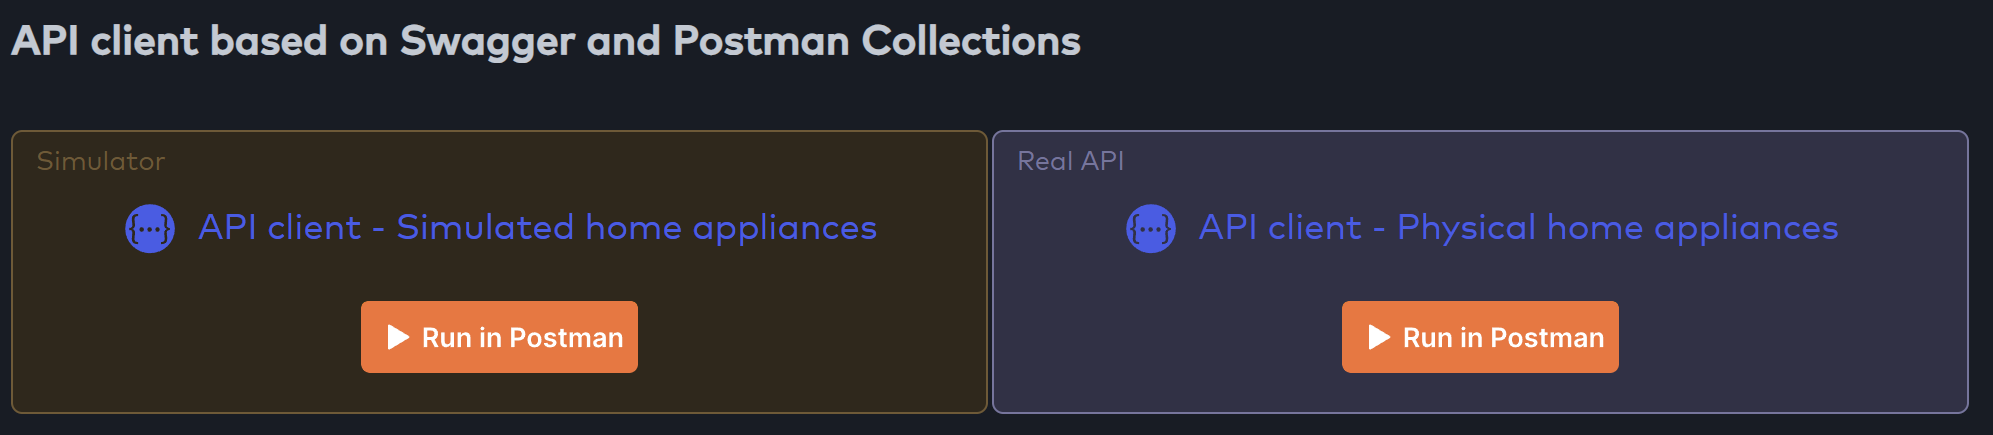Open the Simulated home appliances API client link
1993x435 pixels.
pyautogui.click(x=537, y=228)
